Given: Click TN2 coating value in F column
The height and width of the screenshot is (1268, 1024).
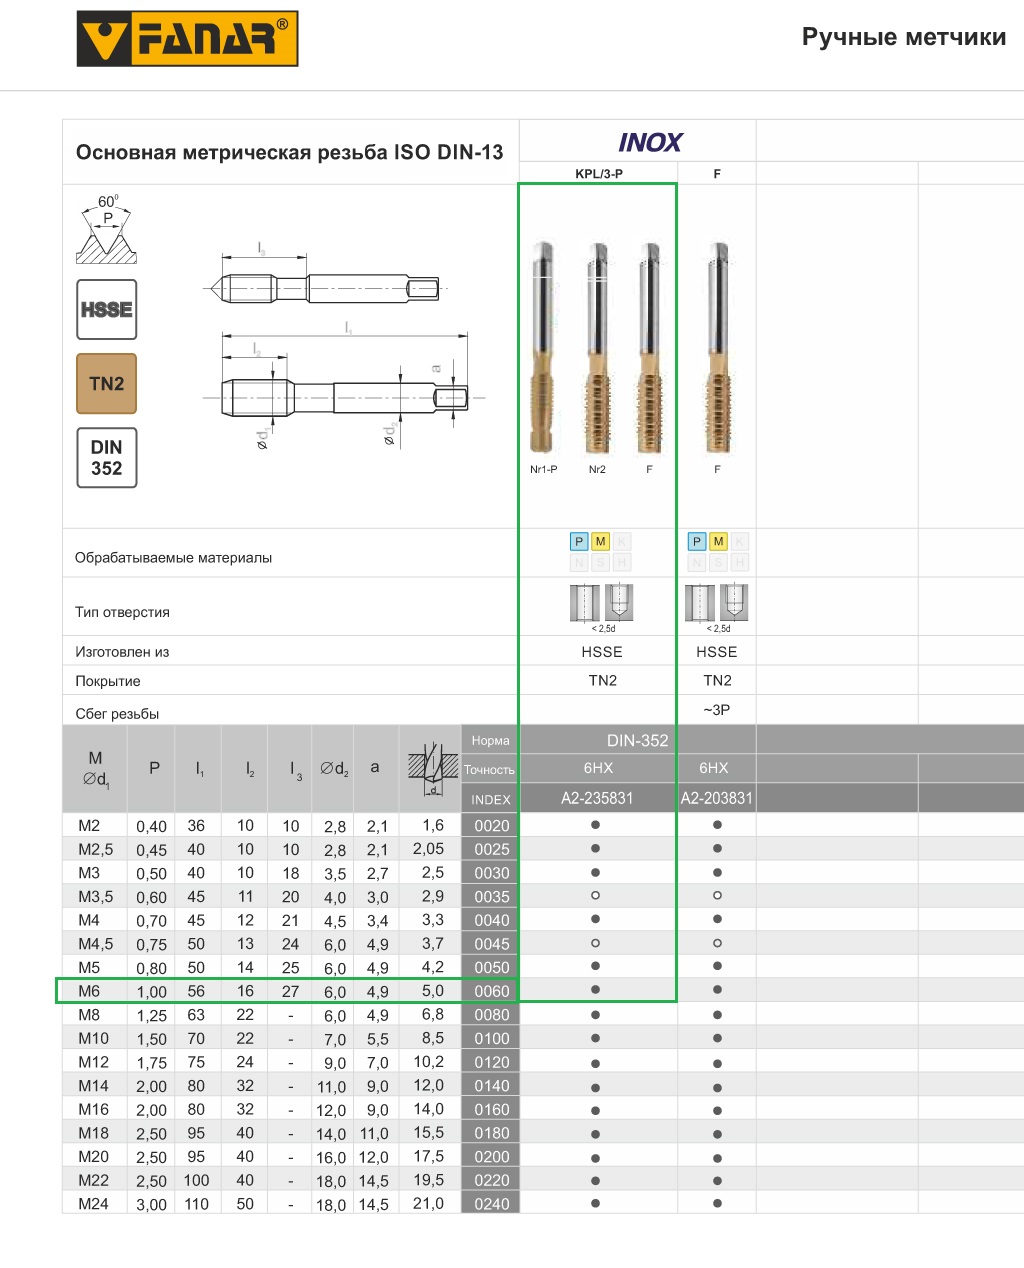Looking at the screenshot, I should coord(717,681).
